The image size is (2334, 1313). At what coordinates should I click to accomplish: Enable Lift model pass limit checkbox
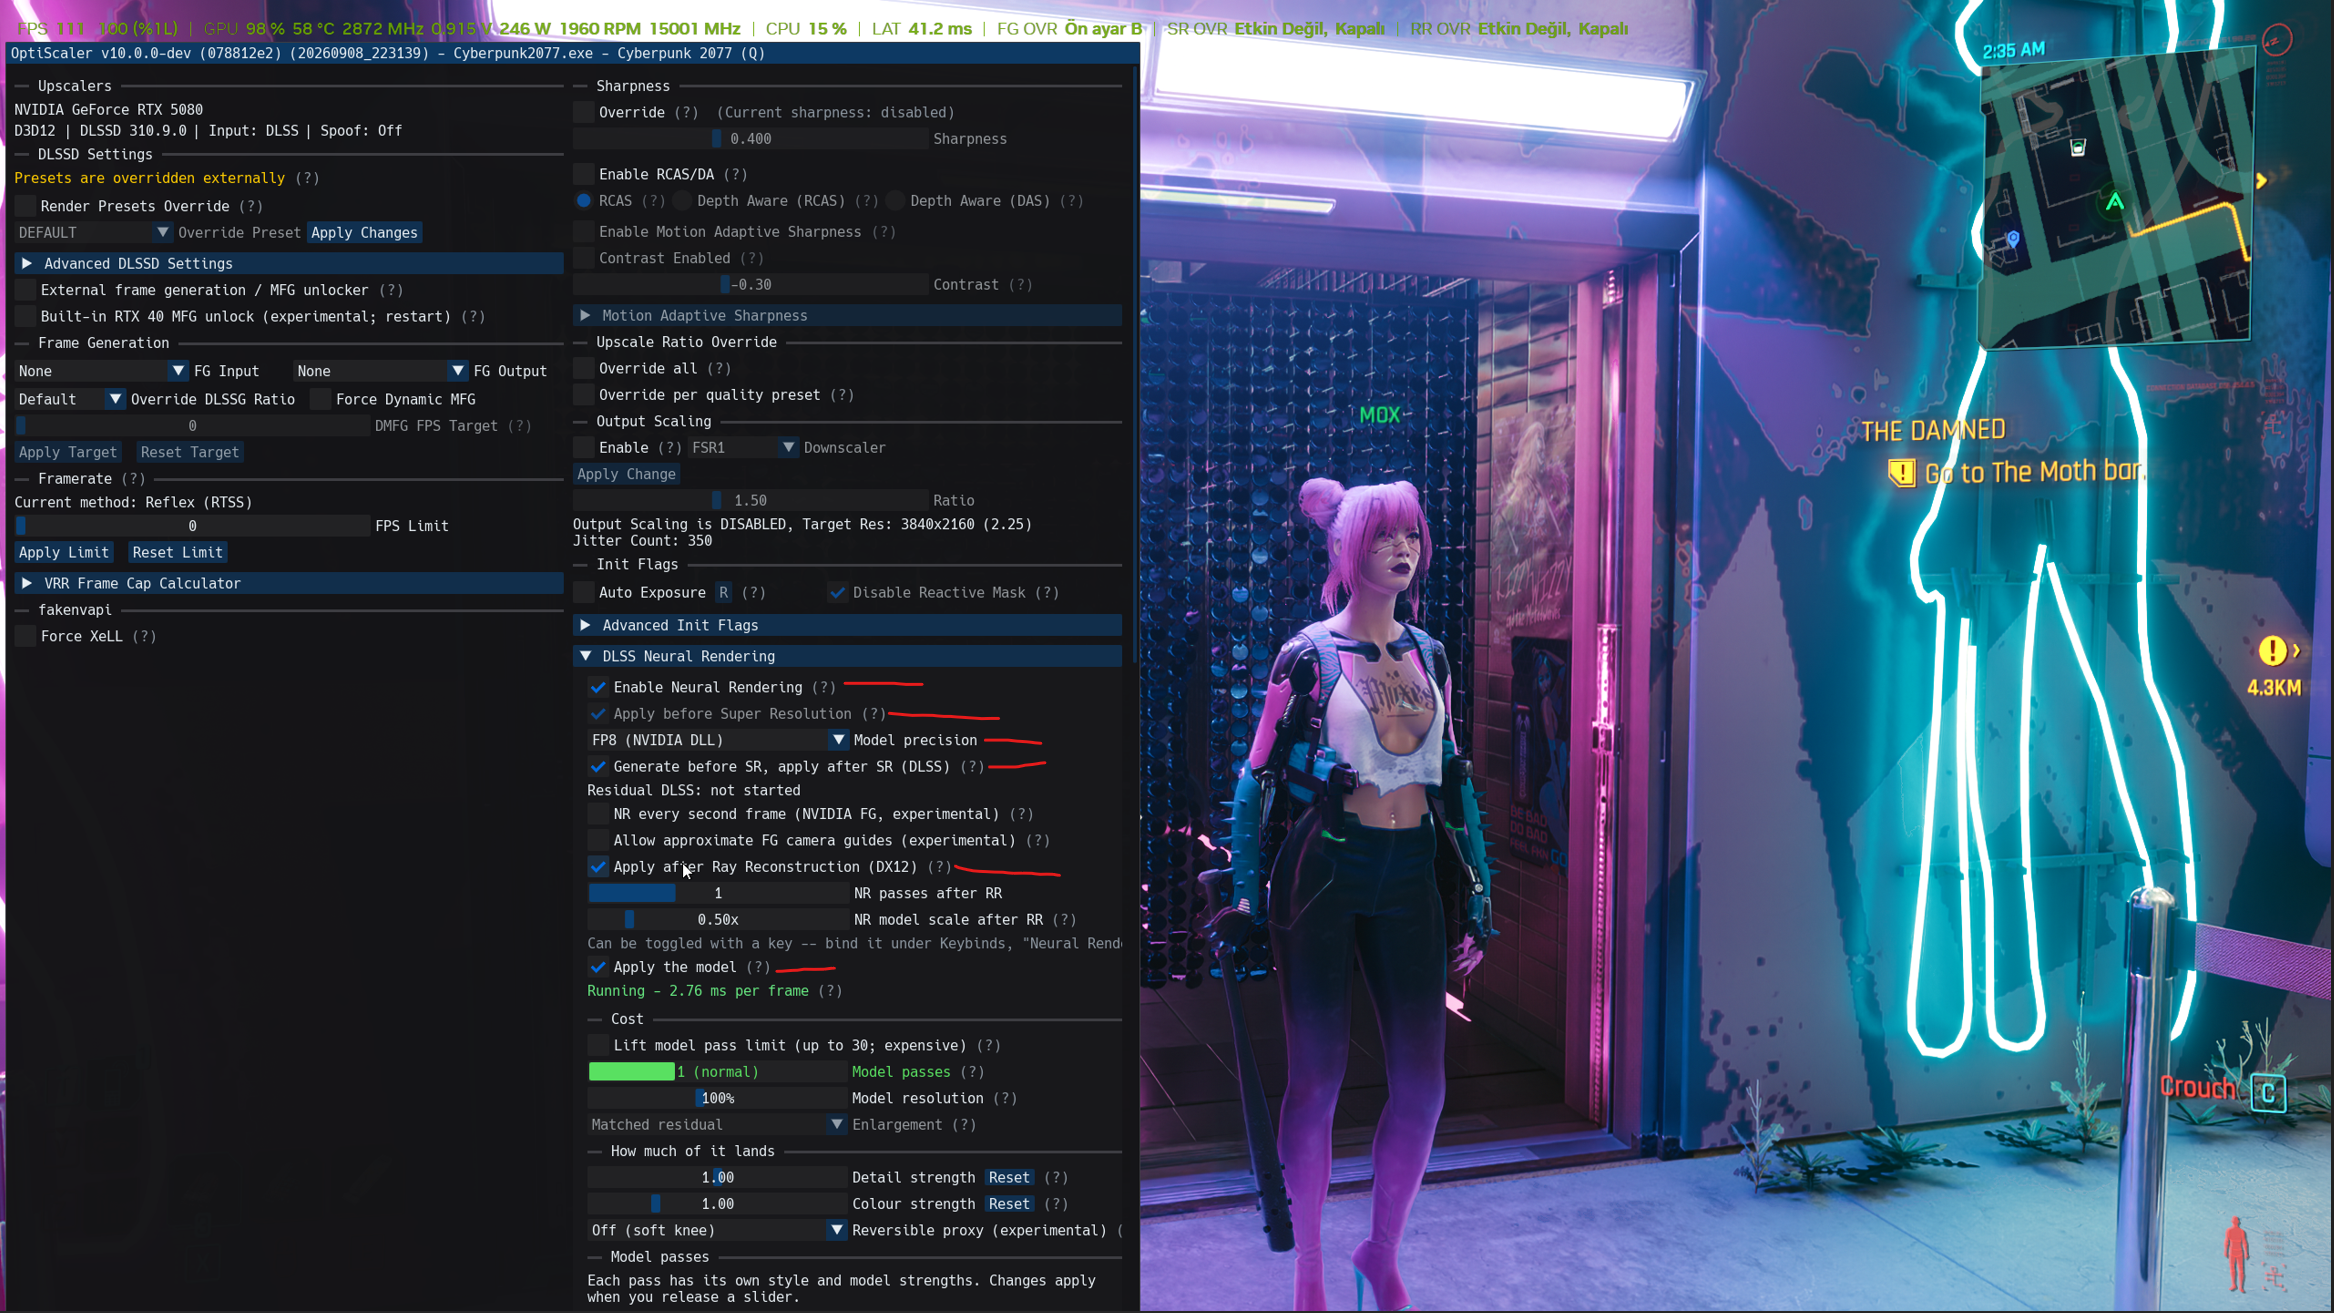pos(598,1045)
